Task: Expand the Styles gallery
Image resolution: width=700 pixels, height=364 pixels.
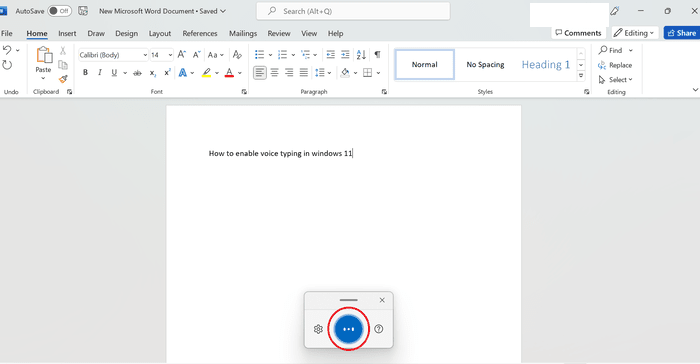Action: (x=581, y=76)
